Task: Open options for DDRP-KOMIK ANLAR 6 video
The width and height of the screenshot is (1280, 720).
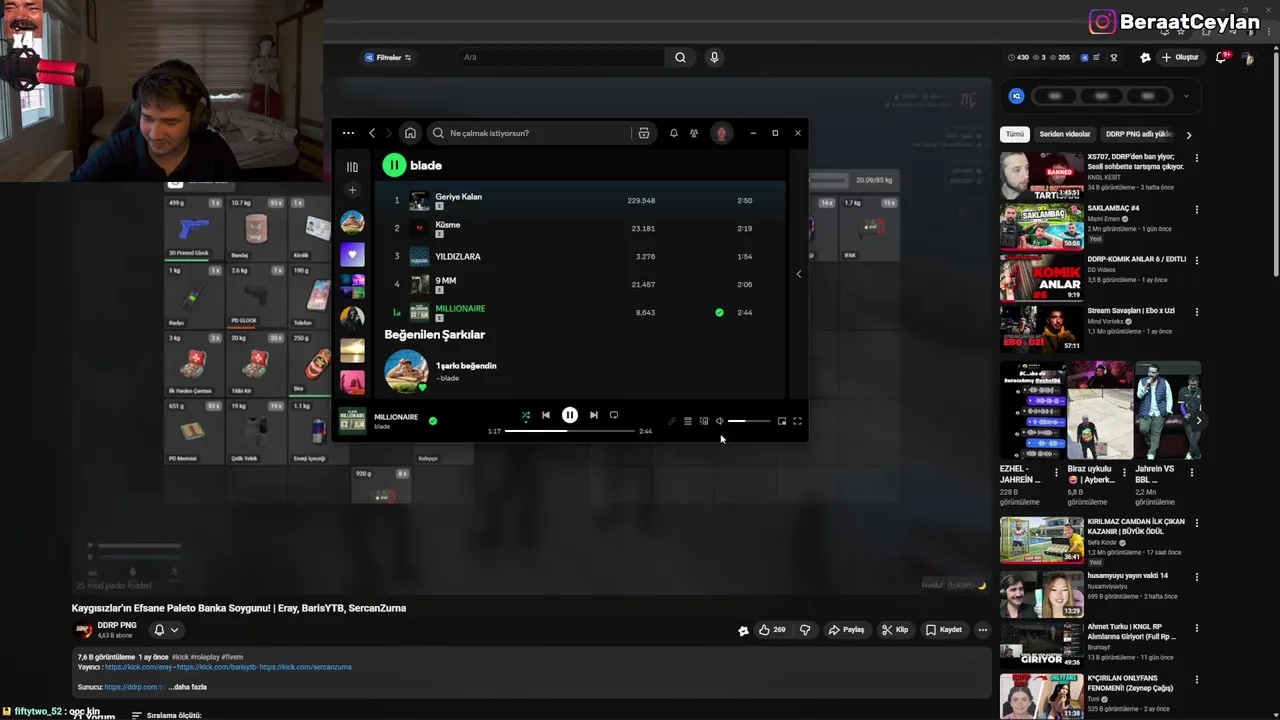Action: [1196, 260]
